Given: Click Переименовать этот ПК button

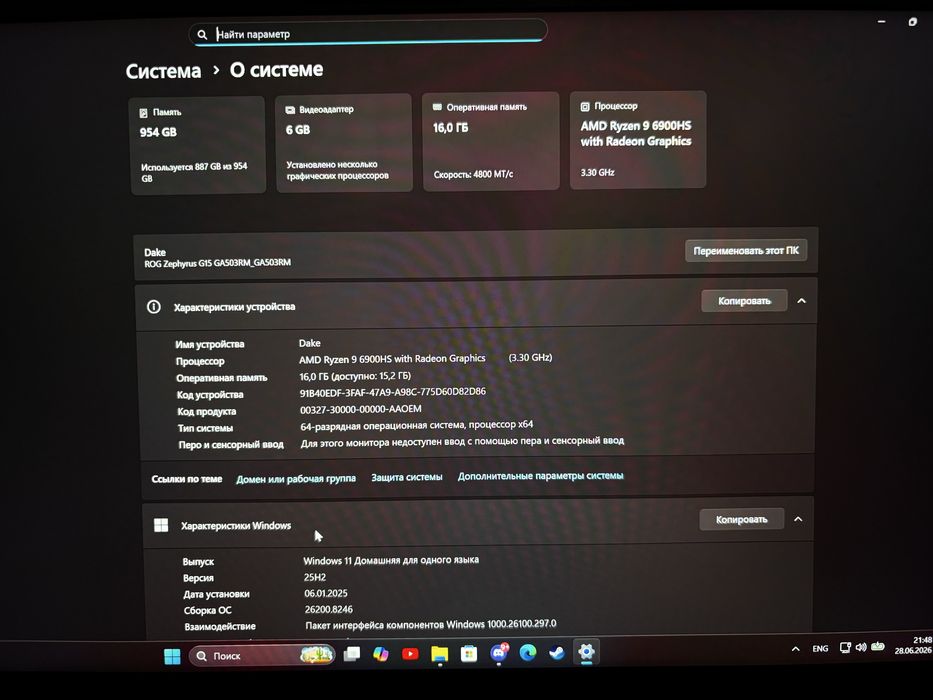Looking at the screenshot, I should (x=746, y=251).
